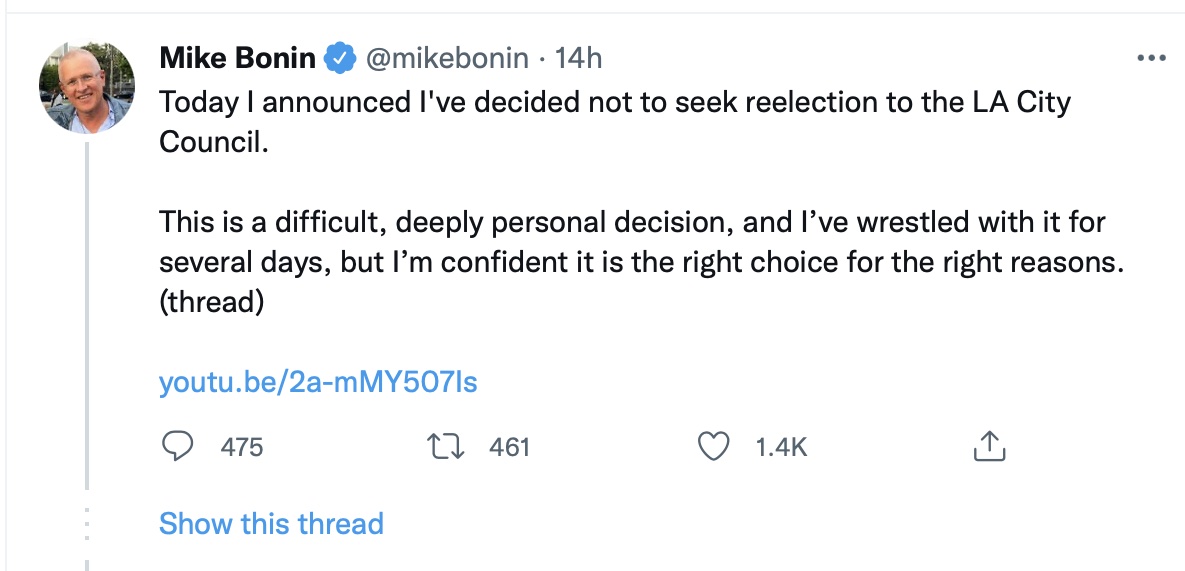This screenshot has height=571, width=1185.
Task: Click the 461 retweets count
Action: (x=509, y=447)
